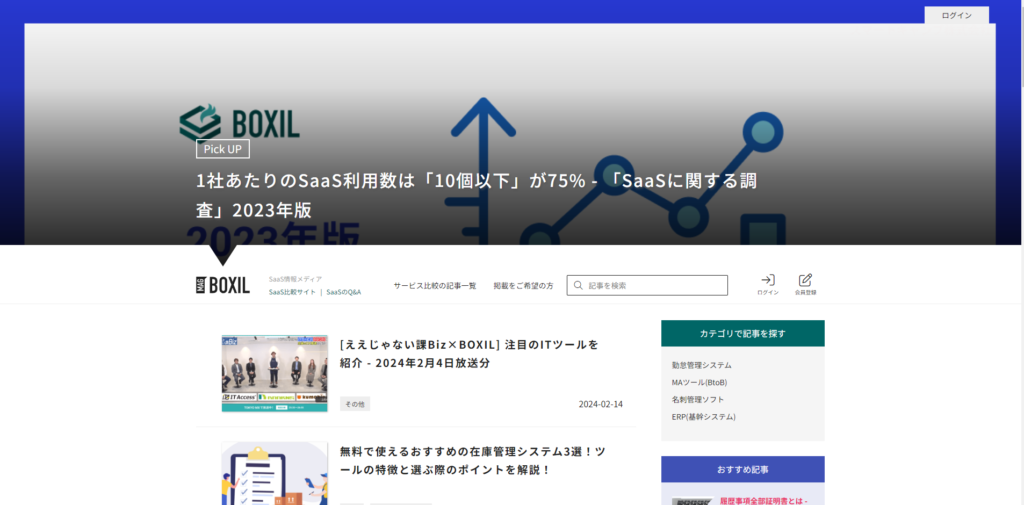1024x505 pixels.
Task: Open the ええじゃない課Biz×BOXIL article thumbnail
Action: [274, 373]
